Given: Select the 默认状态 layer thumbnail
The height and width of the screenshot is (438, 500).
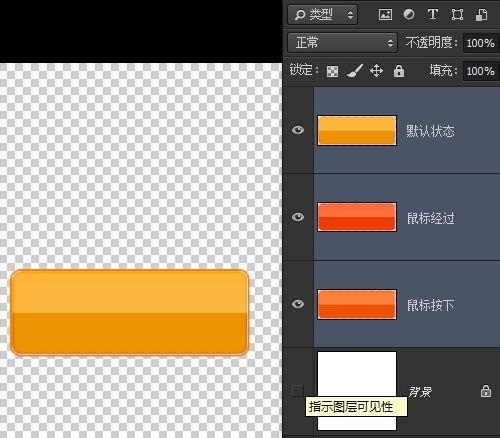Looking at the screenshot, I should (x=357, y=130).
